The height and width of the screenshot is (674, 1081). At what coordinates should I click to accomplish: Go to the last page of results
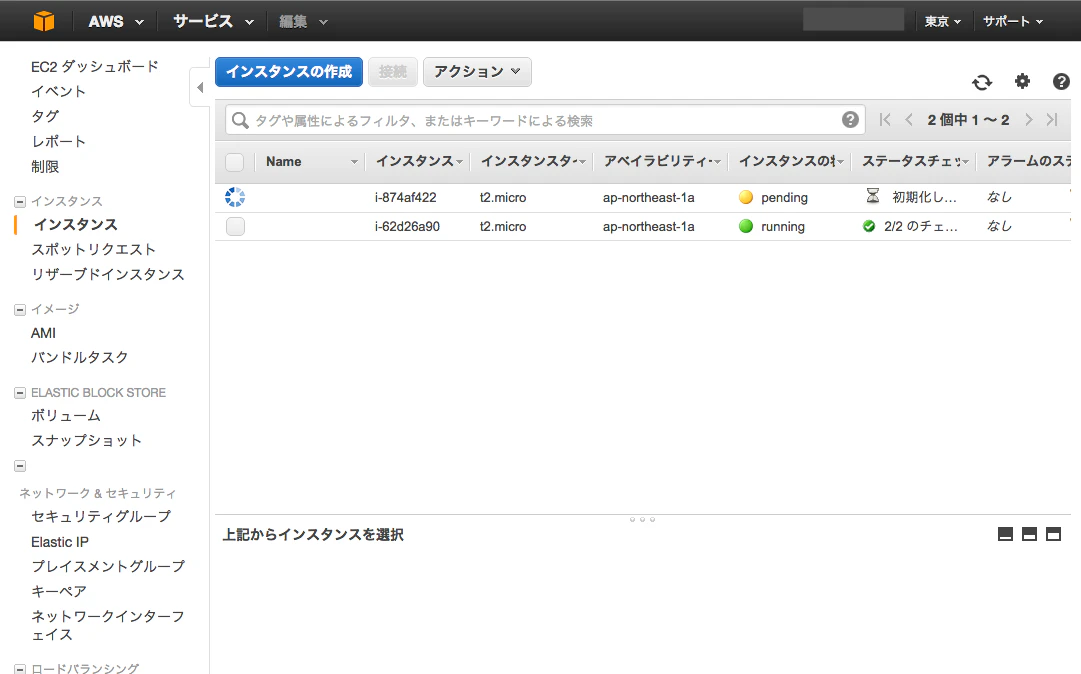[x=1052, y=120]
